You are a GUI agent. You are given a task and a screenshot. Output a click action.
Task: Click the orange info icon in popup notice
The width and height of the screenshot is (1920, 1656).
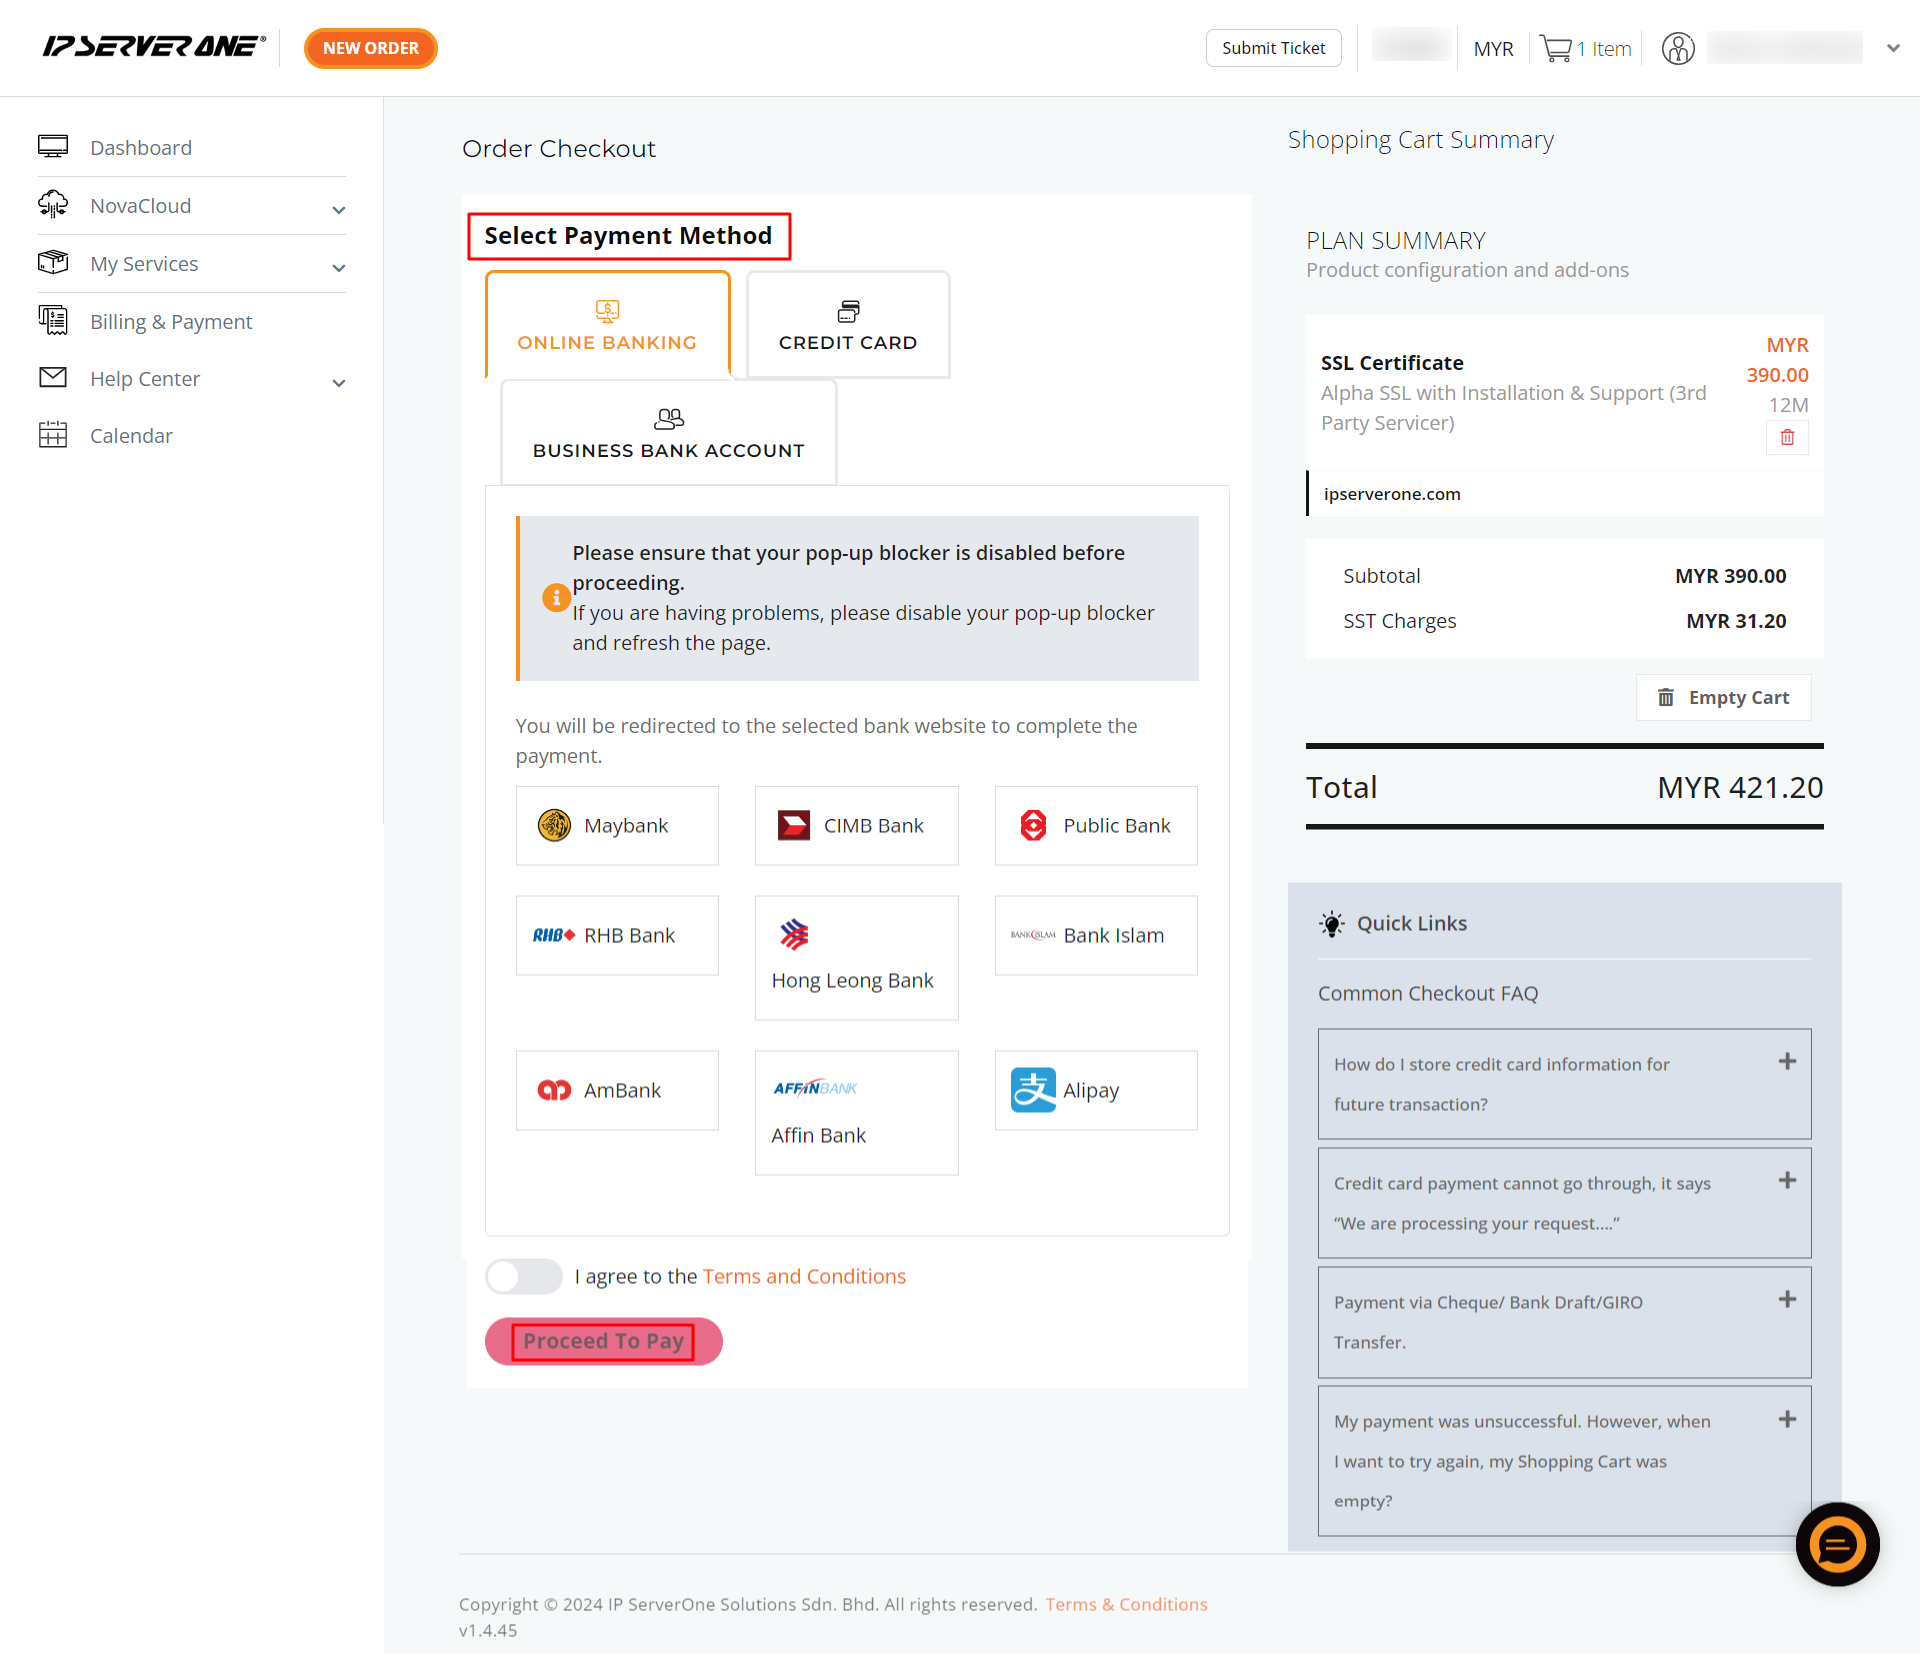pyautogui.click(x=556, y=598)
